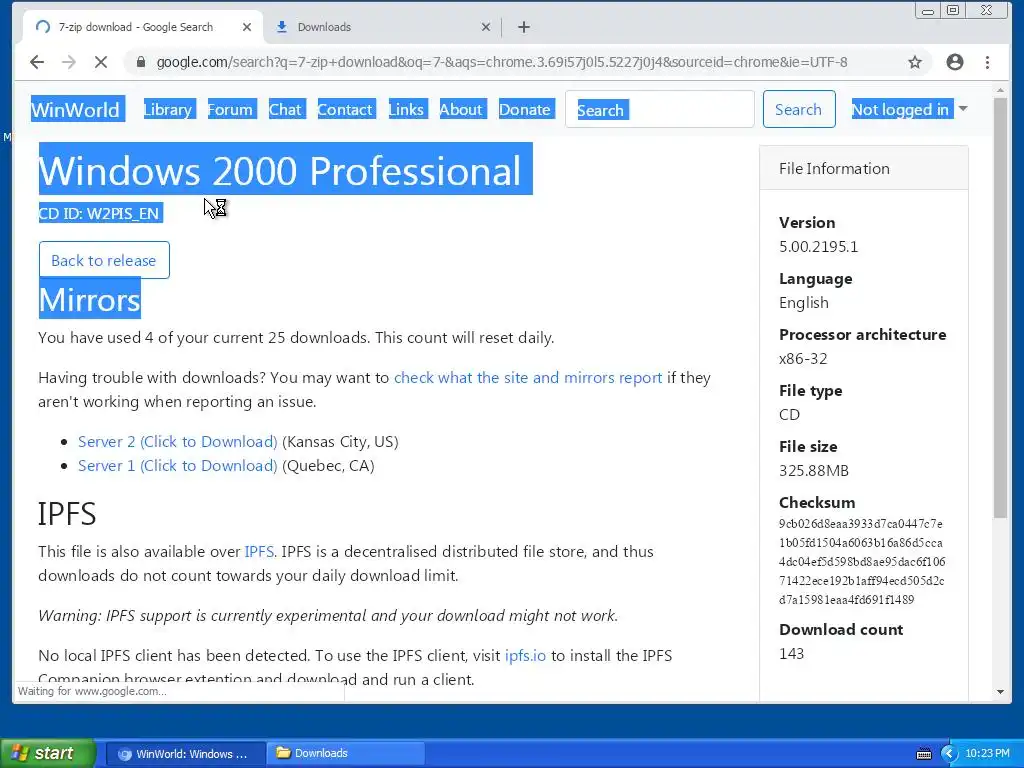Click the Back to release button

(104, 260)
